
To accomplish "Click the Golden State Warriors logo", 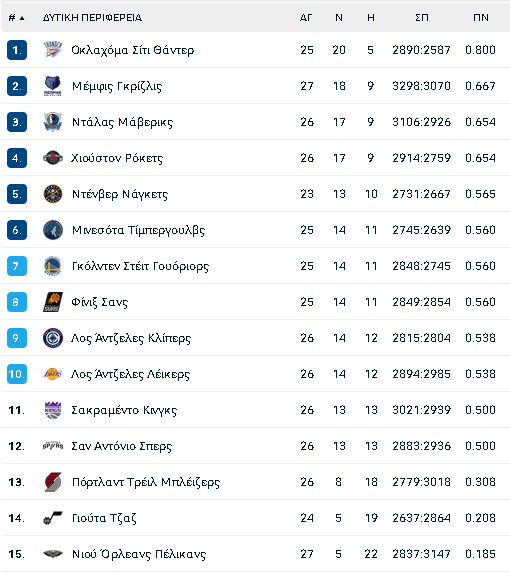I will [53, 266].
